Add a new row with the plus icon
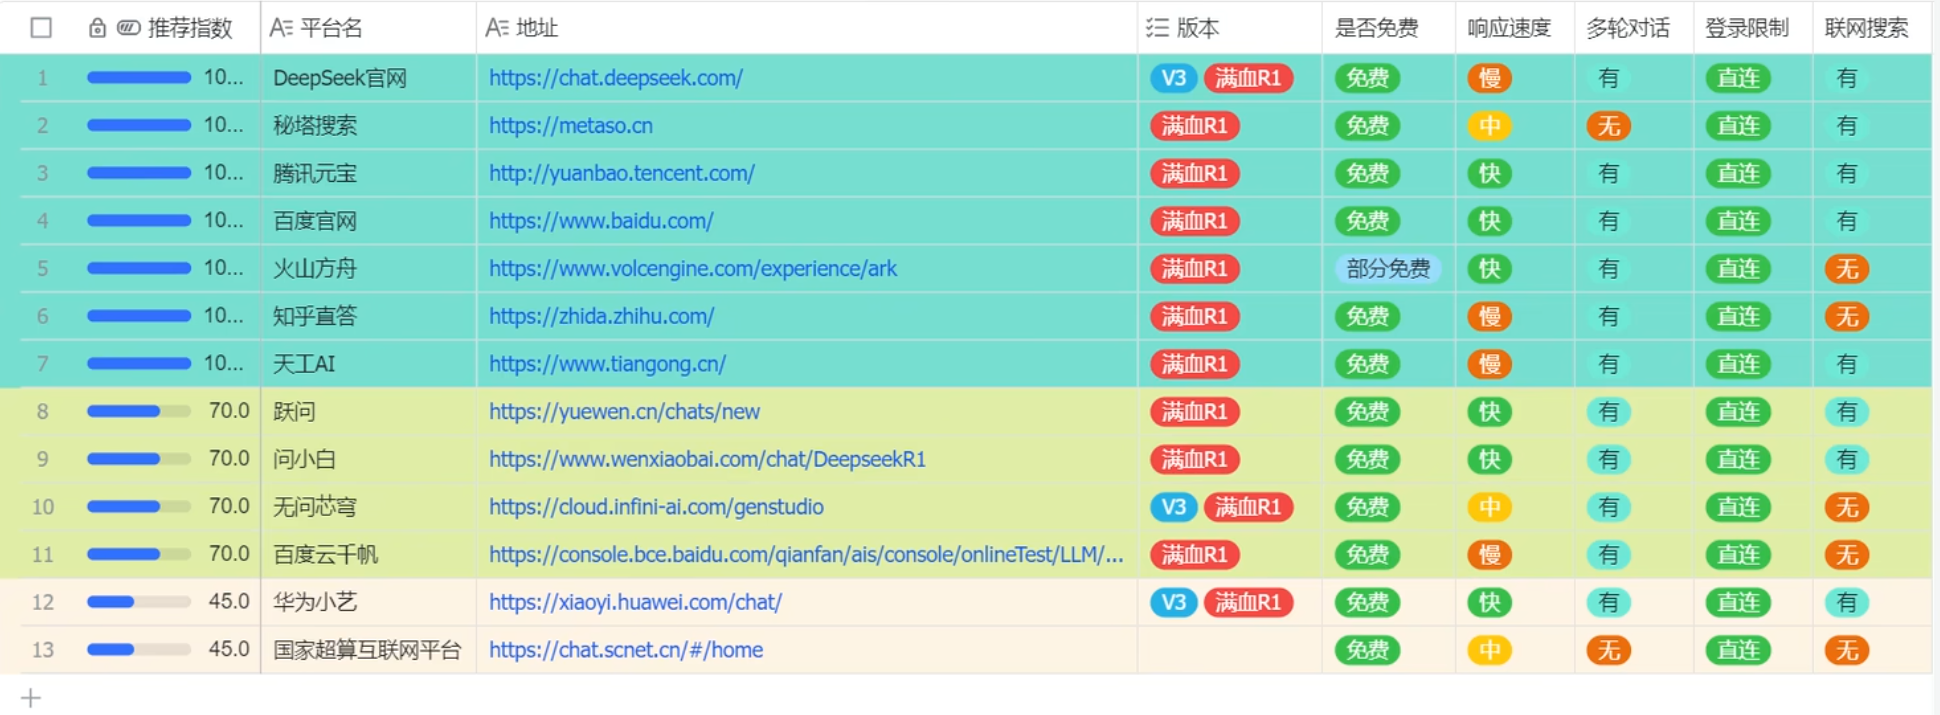The width and height of the screenshot is (1940, 715). 31,698
